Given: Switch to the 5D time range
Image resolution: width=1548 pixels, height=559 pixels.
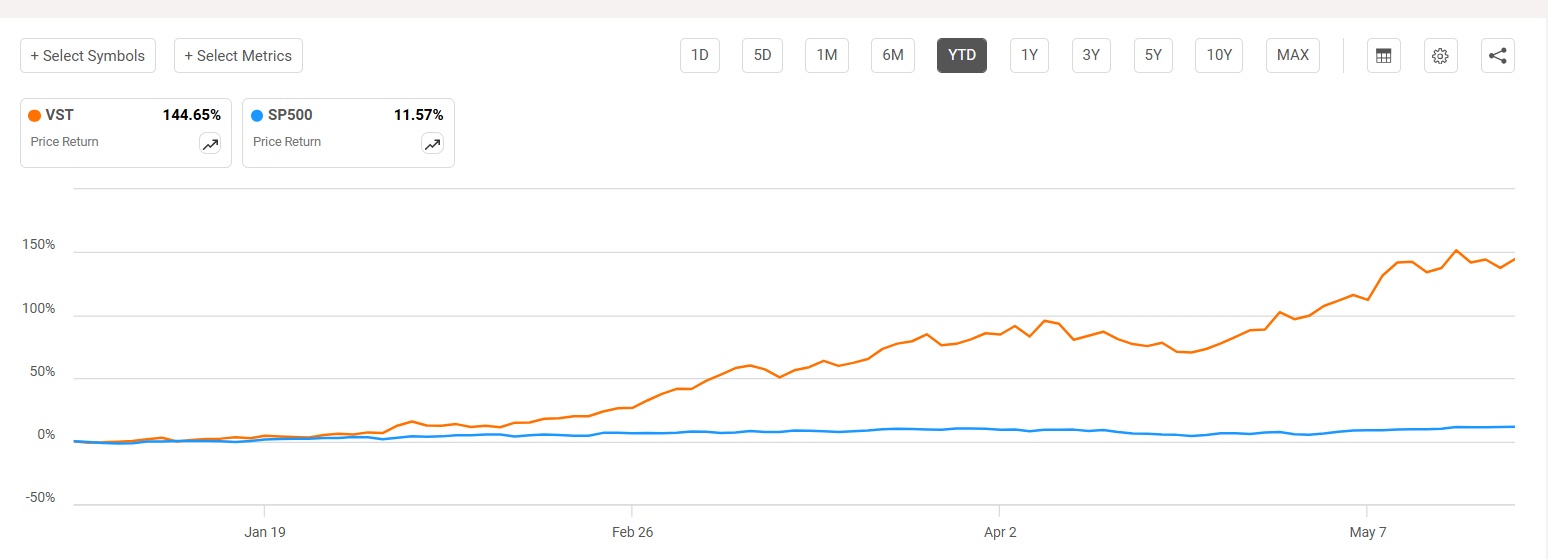Looking at the screenshot, I should [762, 56].
